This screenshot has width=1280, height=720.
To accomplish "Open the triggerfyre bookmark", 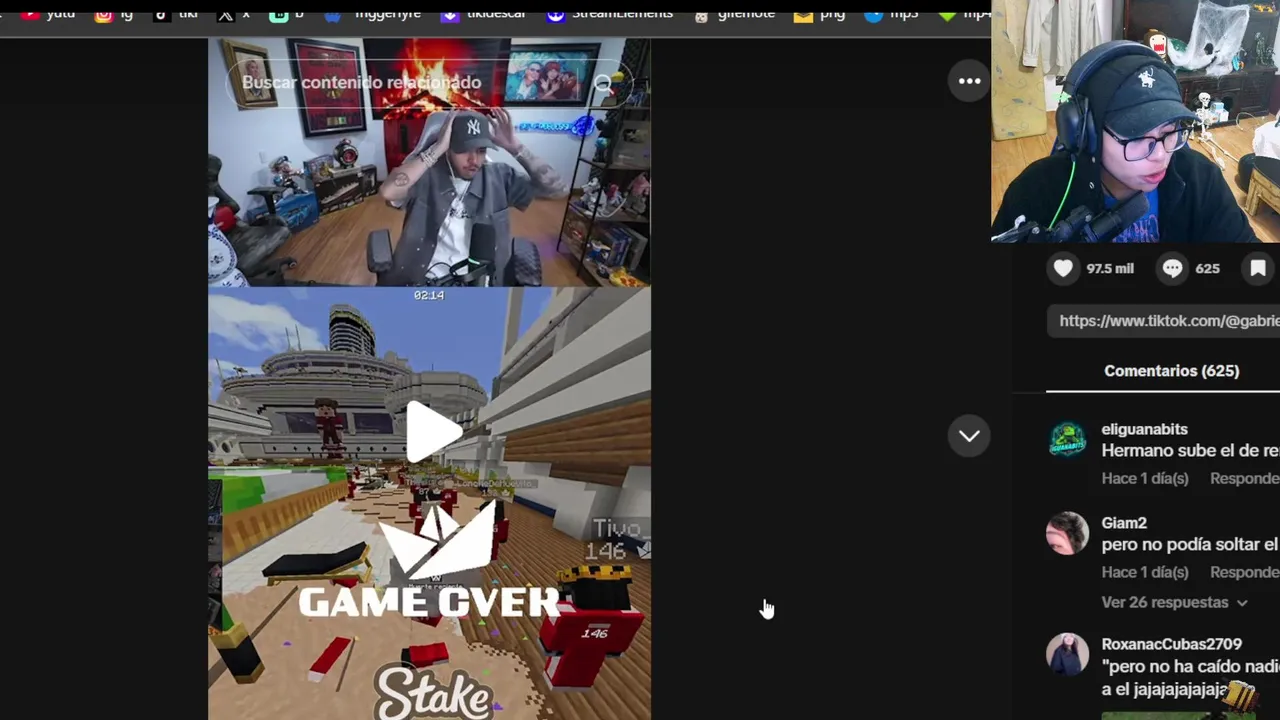I will pyautogui.click(x=373, y=14).
